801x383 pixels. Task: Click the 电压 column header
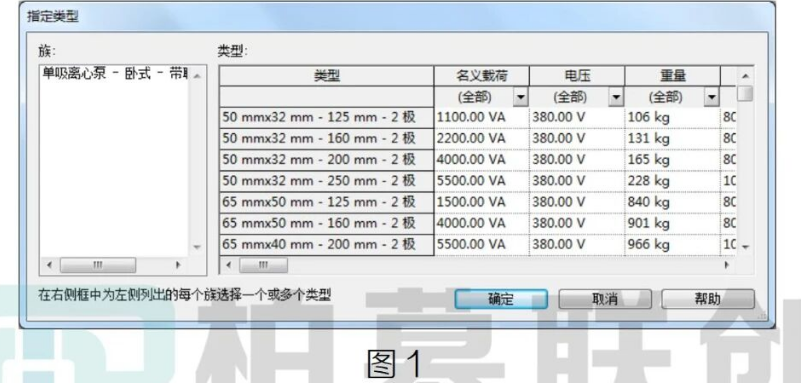(577, 76)
